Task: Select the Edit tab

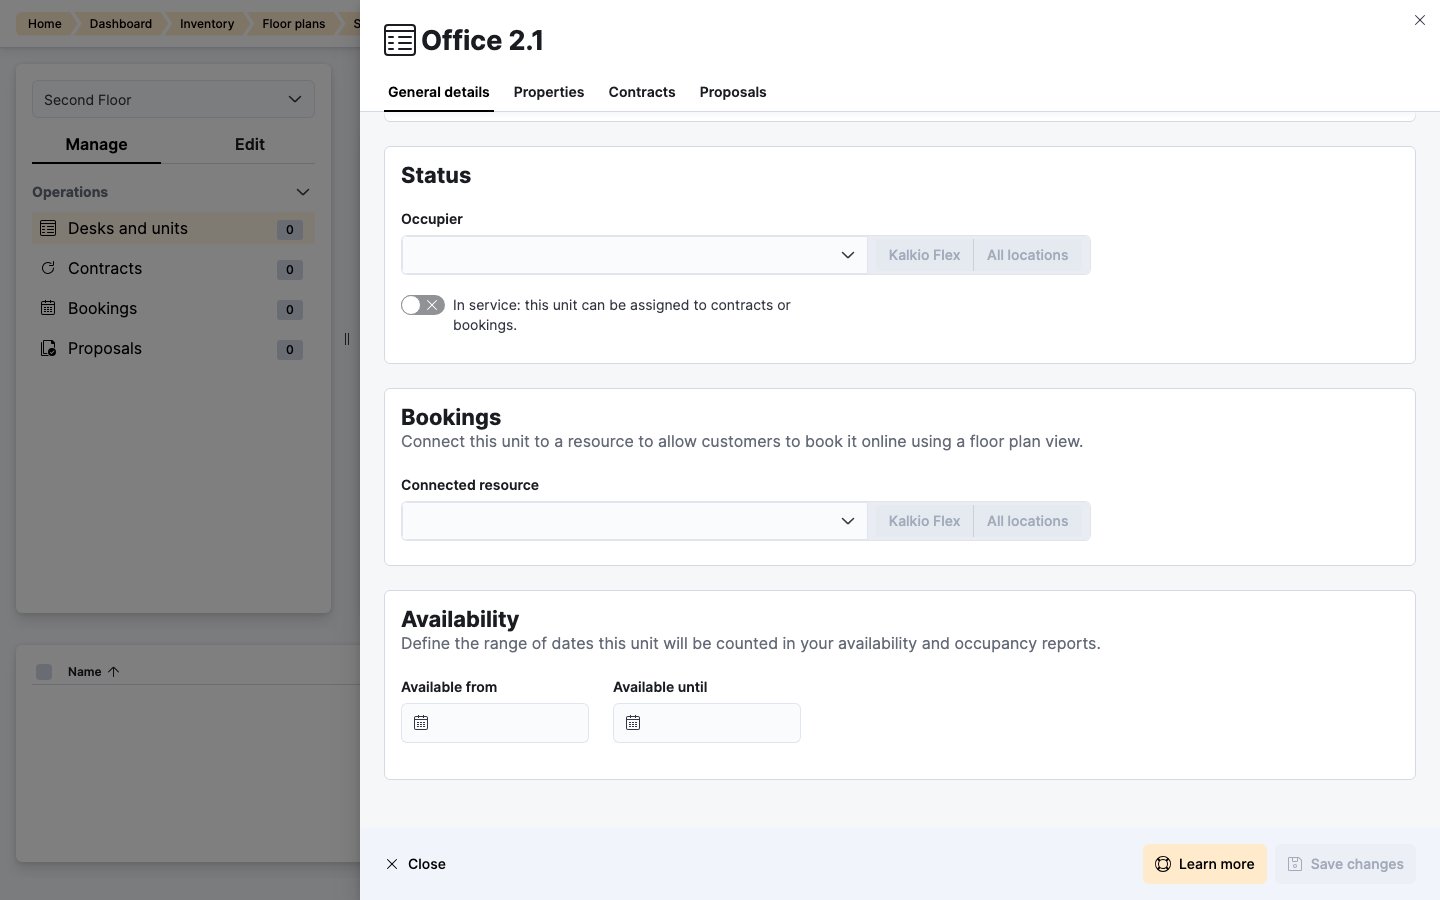Action: pyautogui.click(x=250, y=144)
